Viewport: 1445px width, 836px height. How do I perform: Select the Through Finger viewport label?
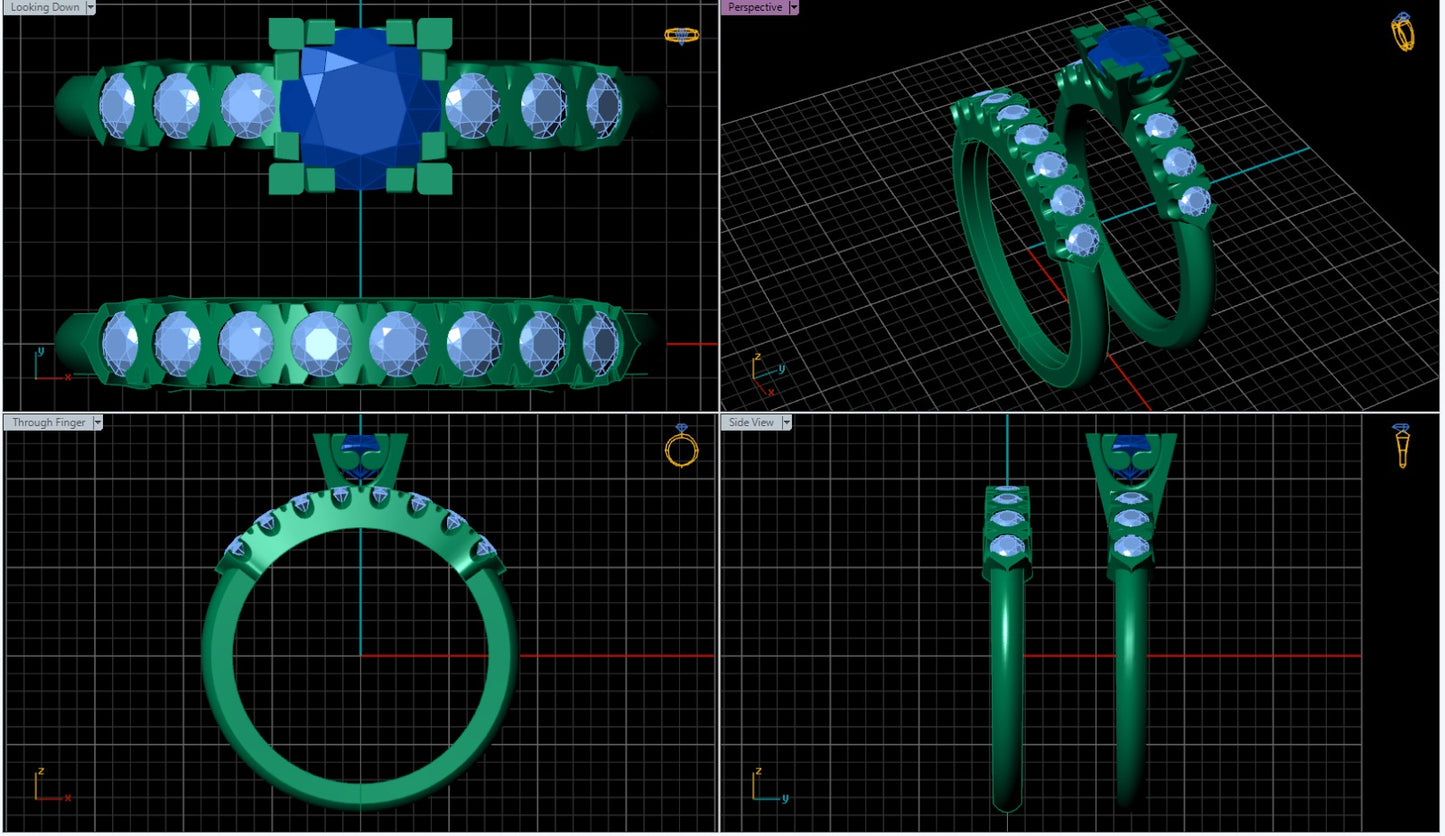point(49,423)
